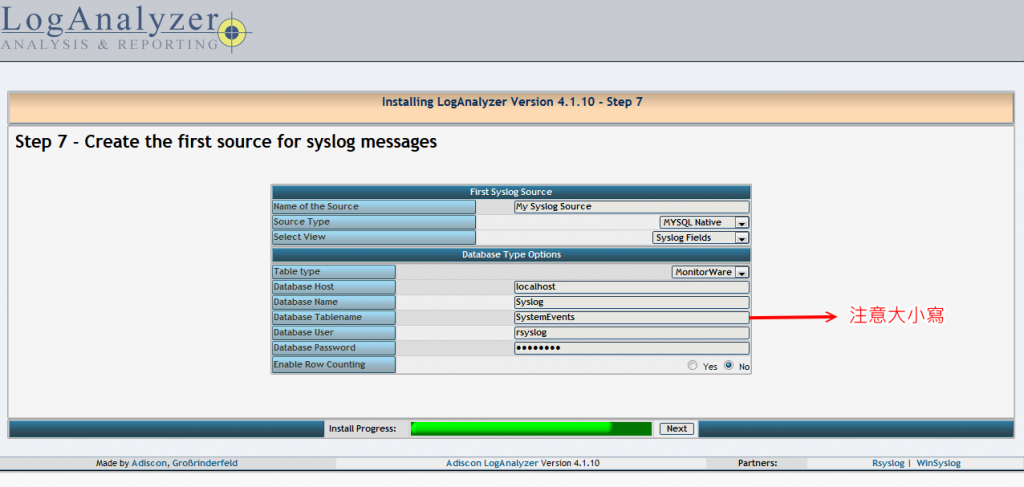Image resolution: width=1024 pixels, height=487 pixels.
Task: Click the Partners: footer label
Action: 758,463
